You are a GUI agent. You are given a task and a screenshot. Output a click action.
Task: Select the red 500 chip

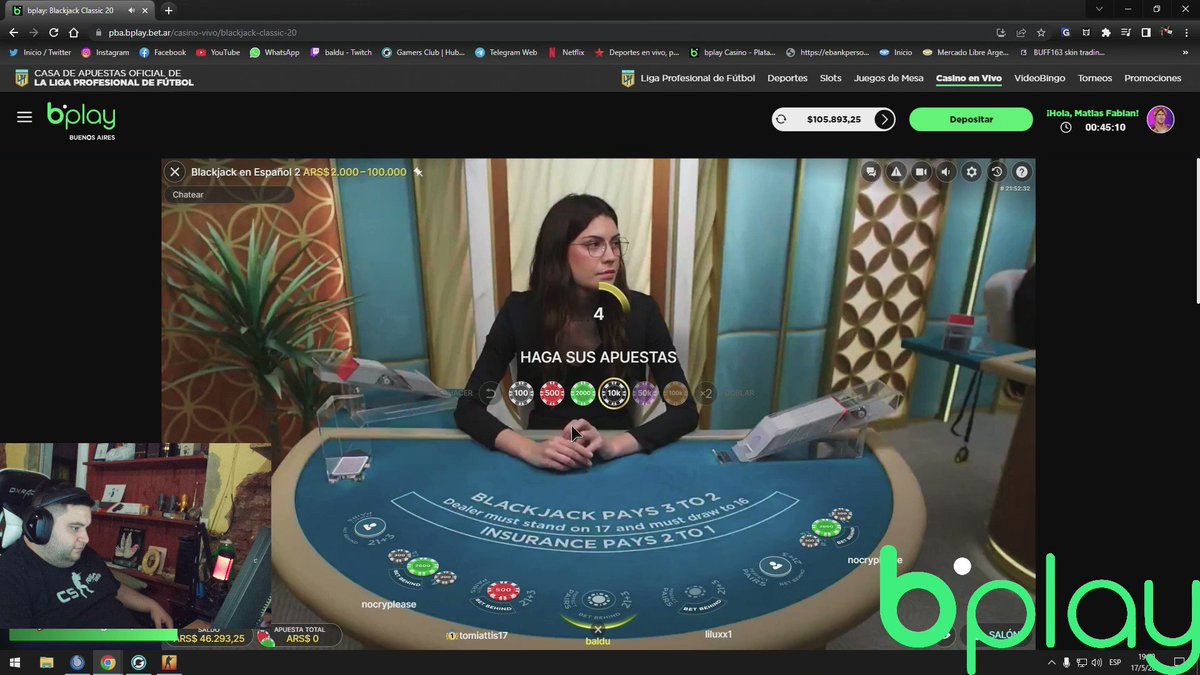click(552, 394)
